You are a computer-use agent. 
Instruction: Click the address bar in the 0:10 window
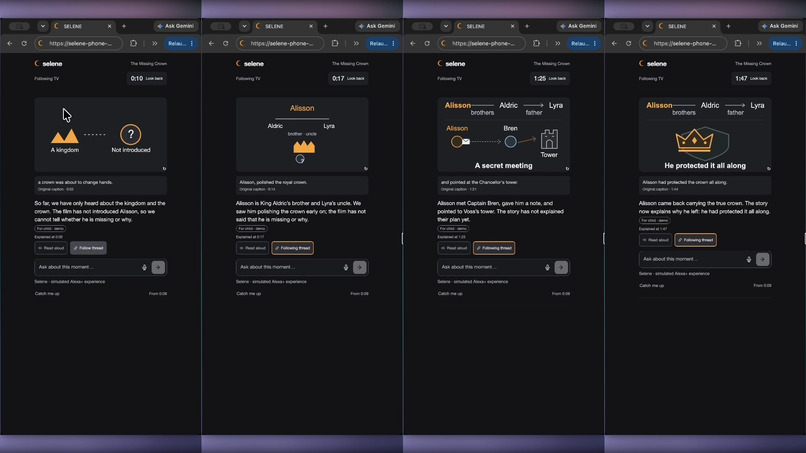click(x=79, y=44)
